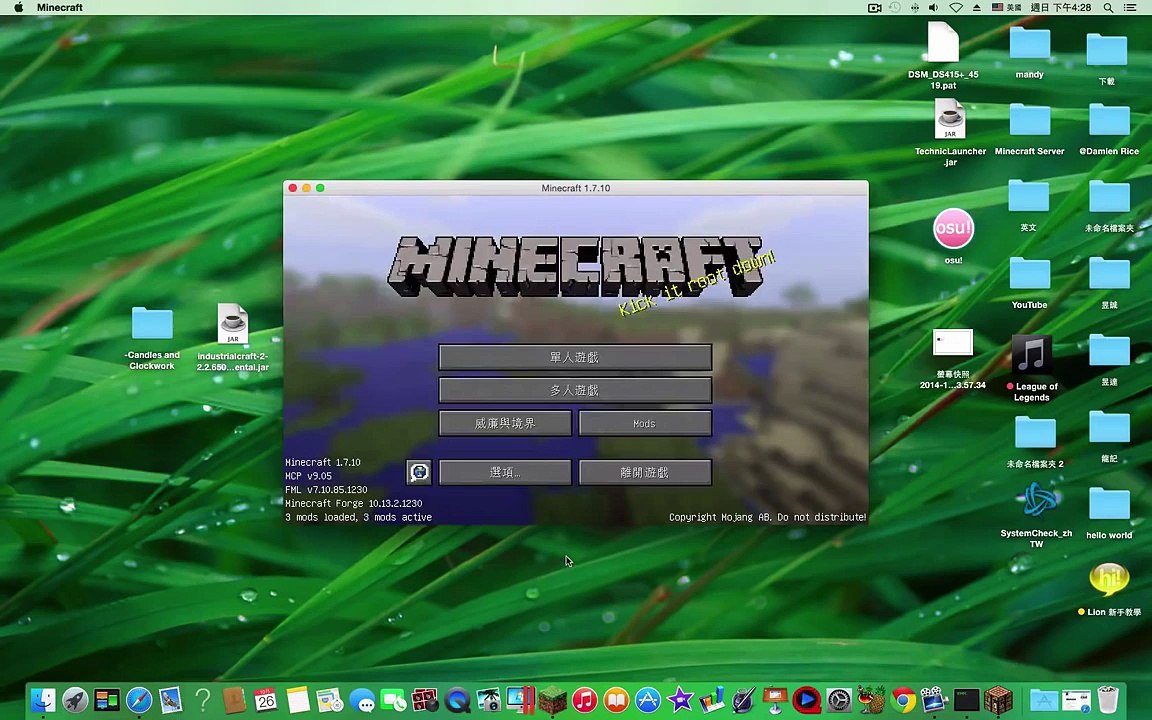Open the Time Machine menu bar icon

pos(895,7)
